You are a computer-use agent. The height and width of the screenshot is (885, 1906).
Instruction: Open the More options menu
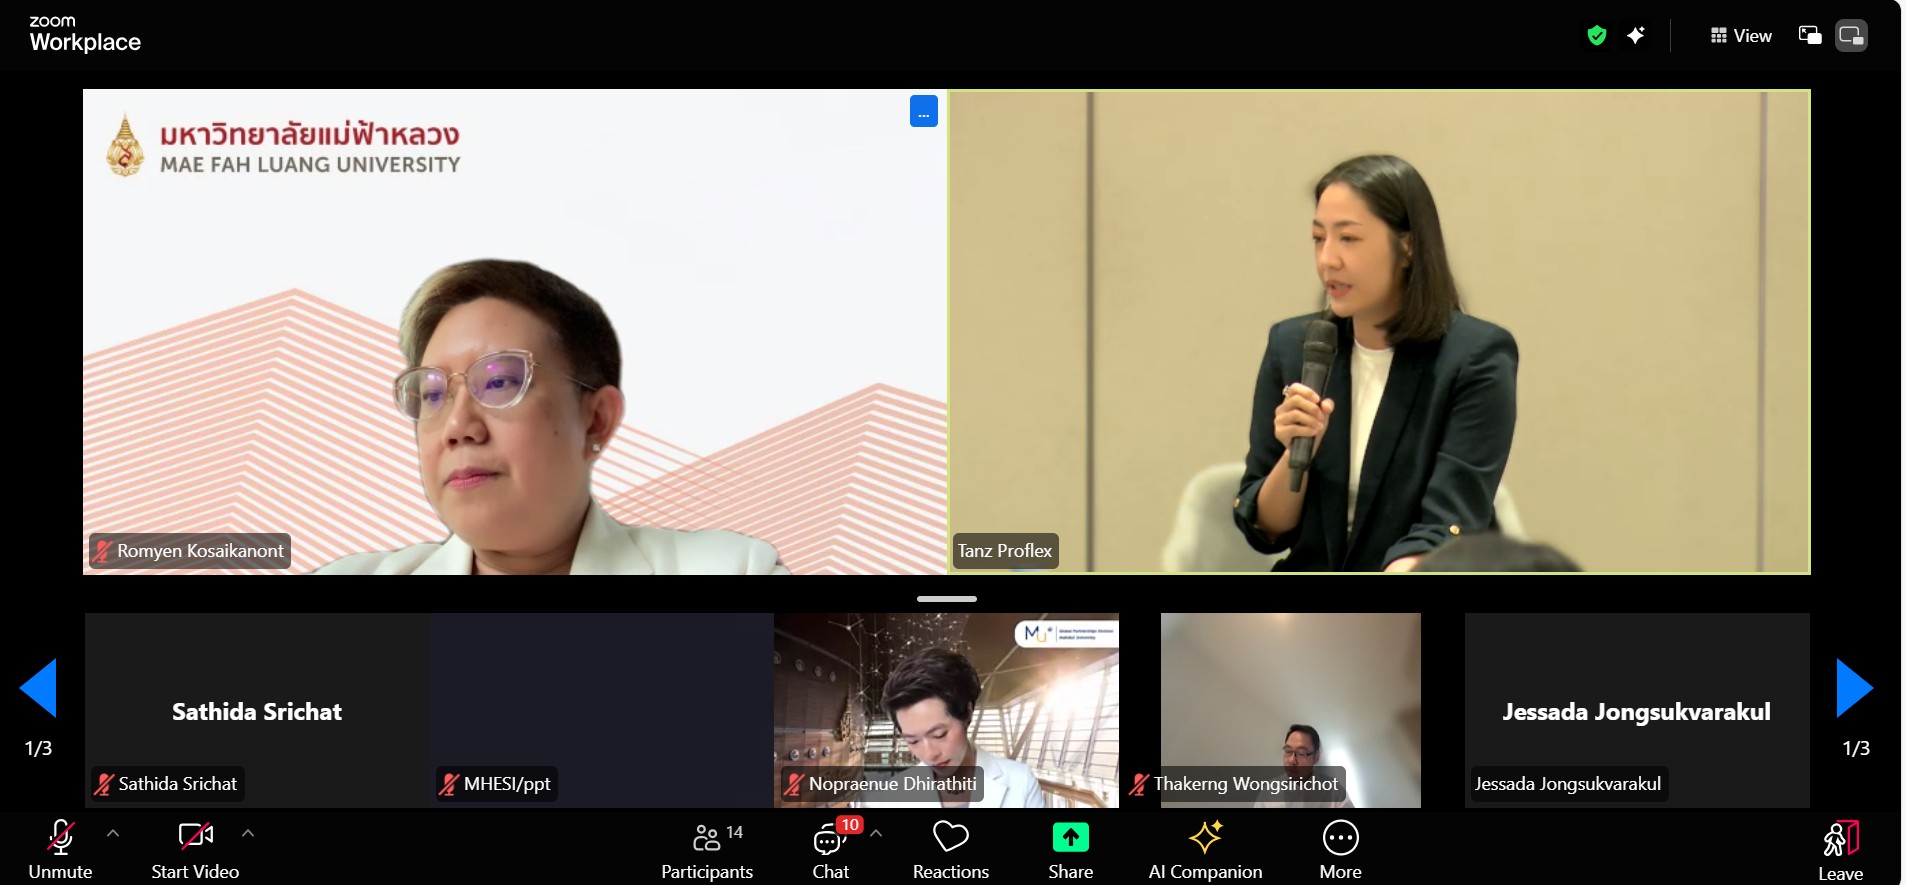pyautogui.click(x=1340, y=851)
